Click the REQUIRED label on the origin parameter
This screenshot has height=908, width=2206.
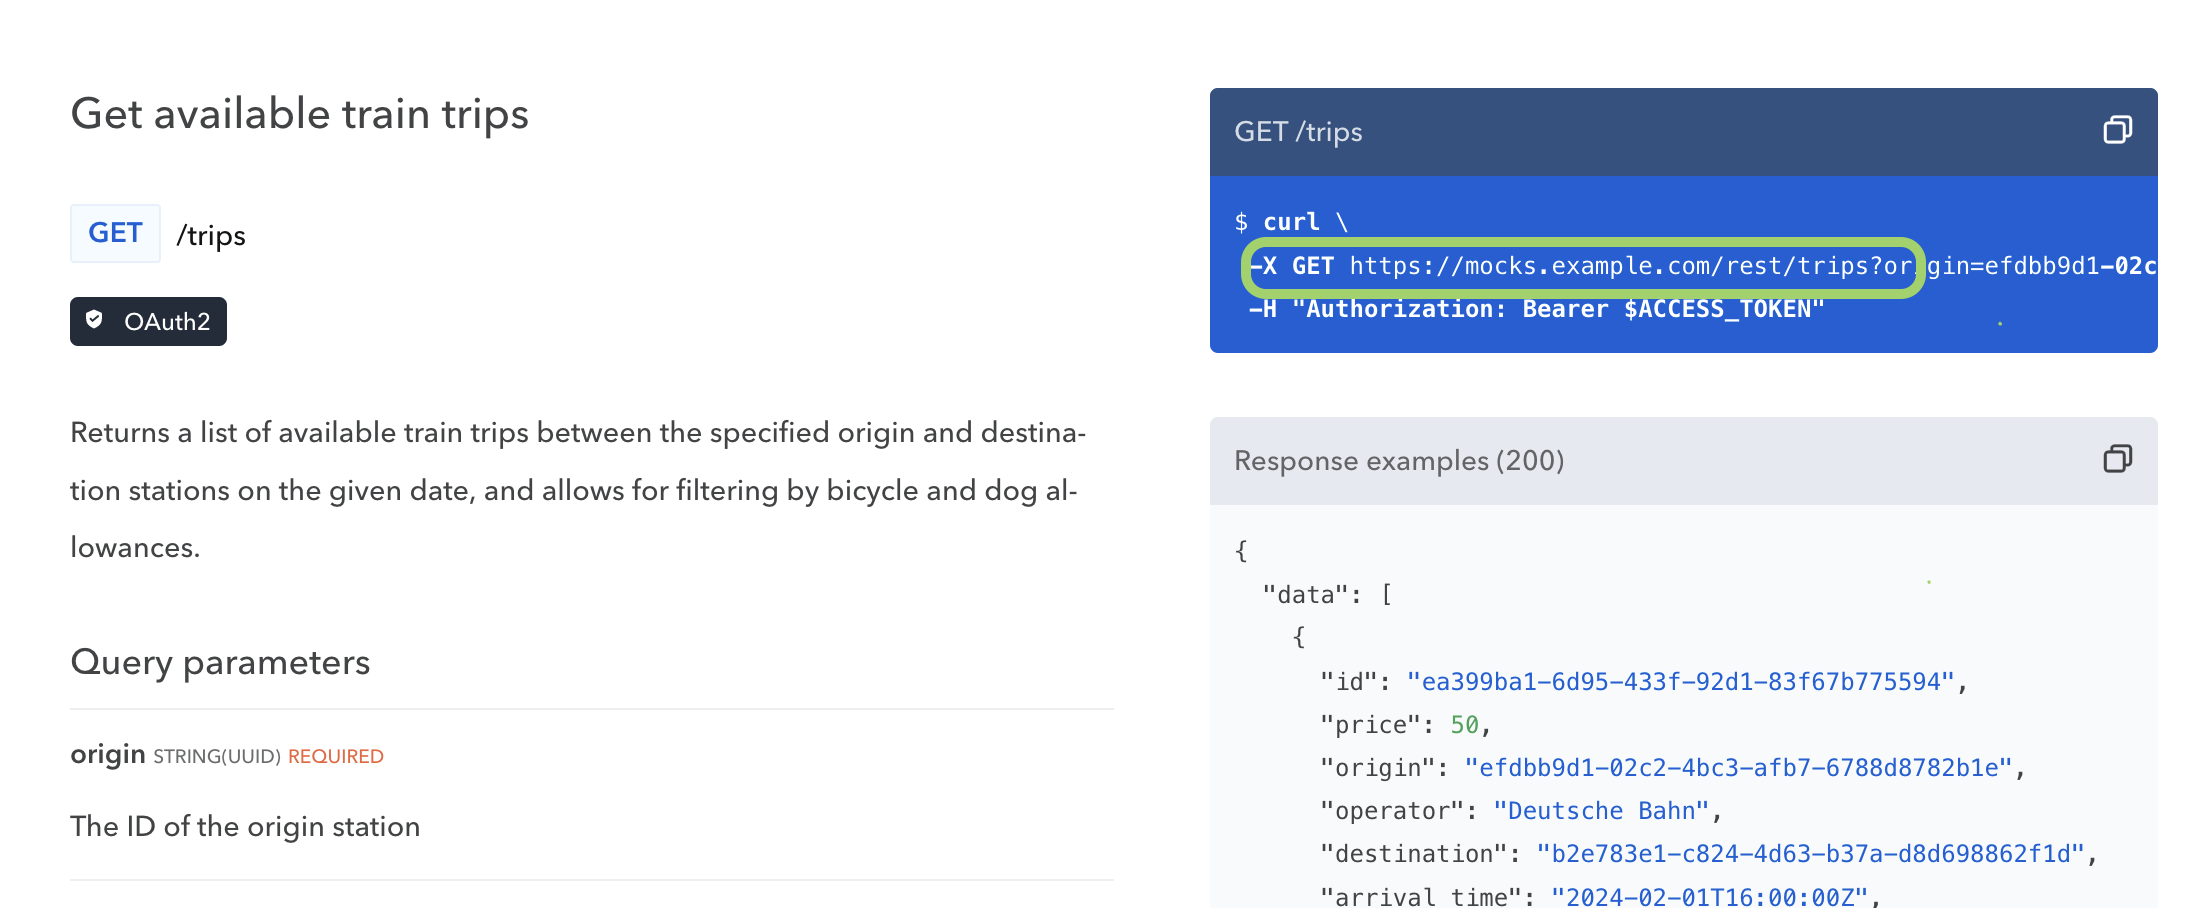[334, 756]
